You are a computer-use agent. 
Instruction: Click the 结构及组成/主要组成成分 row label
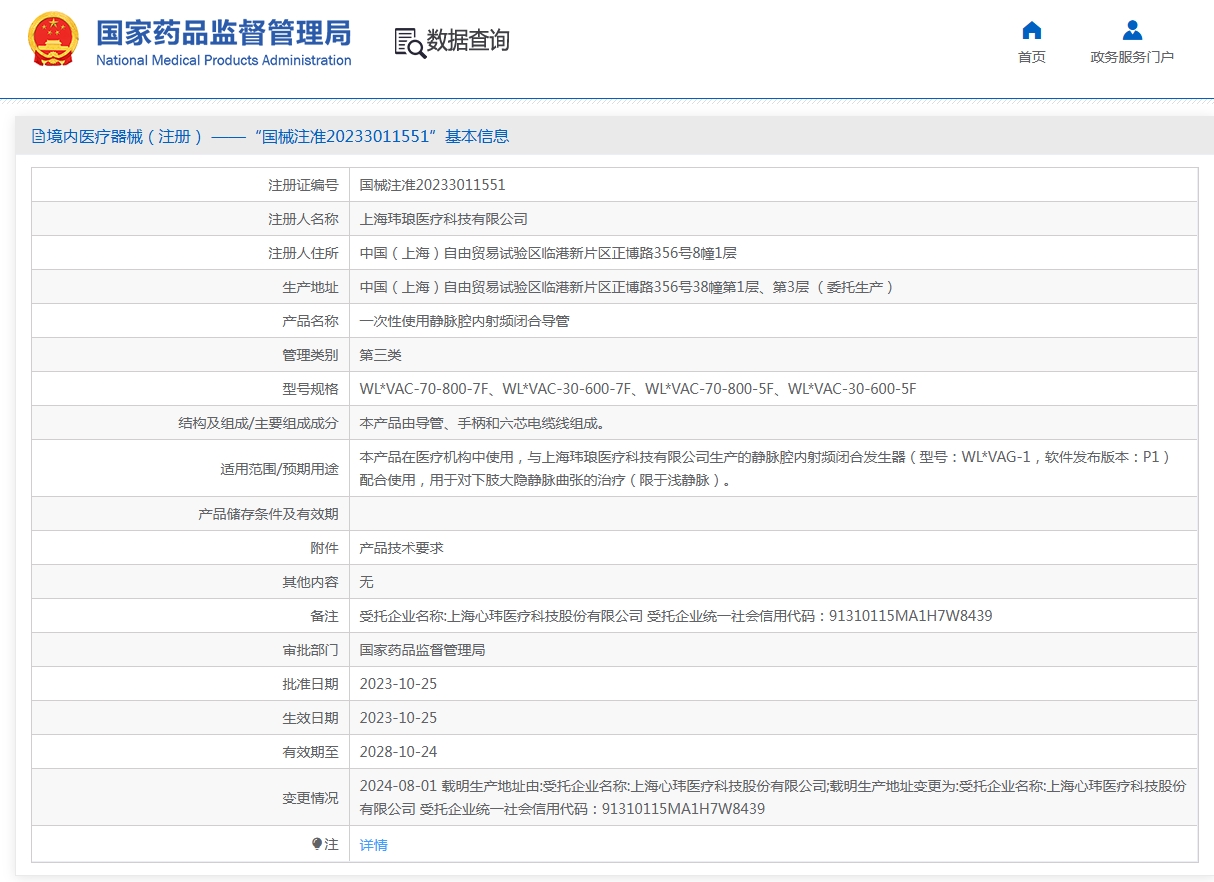(x=258, y=423)
